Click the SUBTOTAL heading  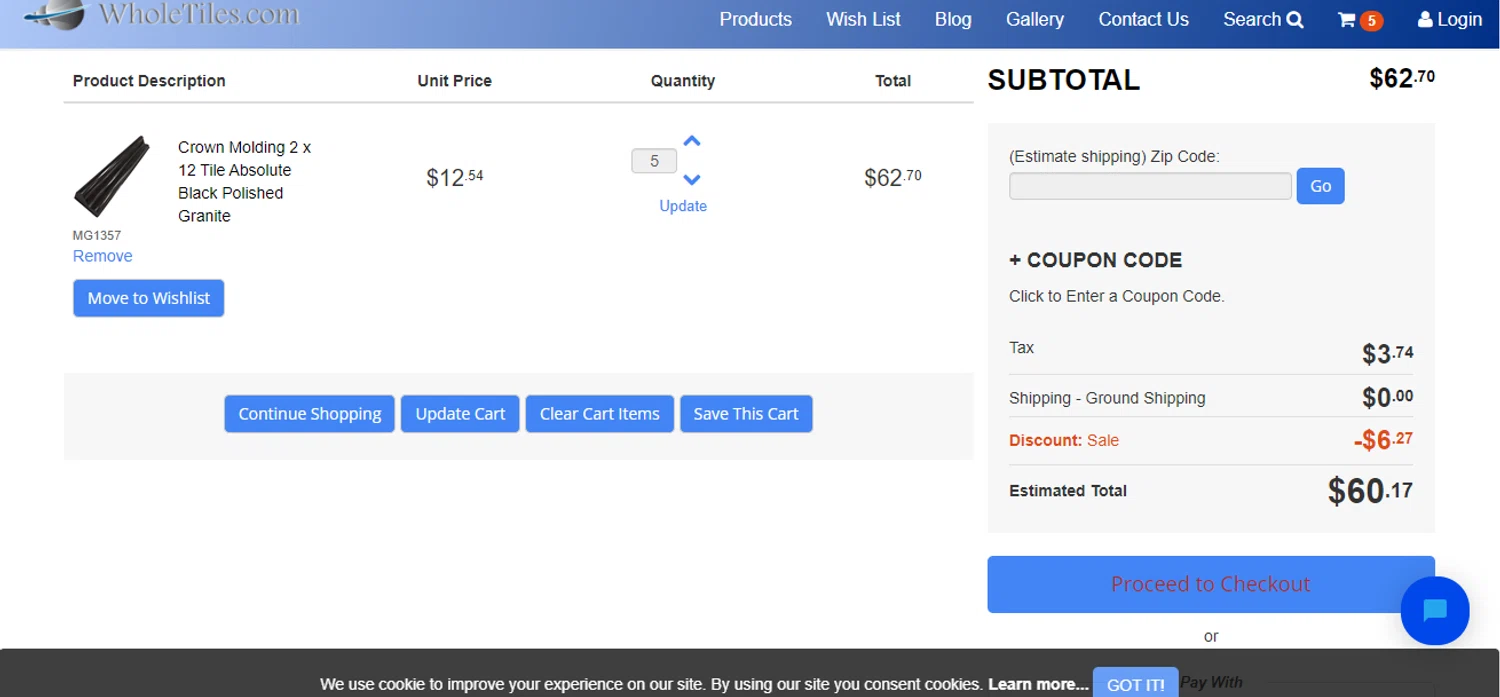coord(1063,80)
